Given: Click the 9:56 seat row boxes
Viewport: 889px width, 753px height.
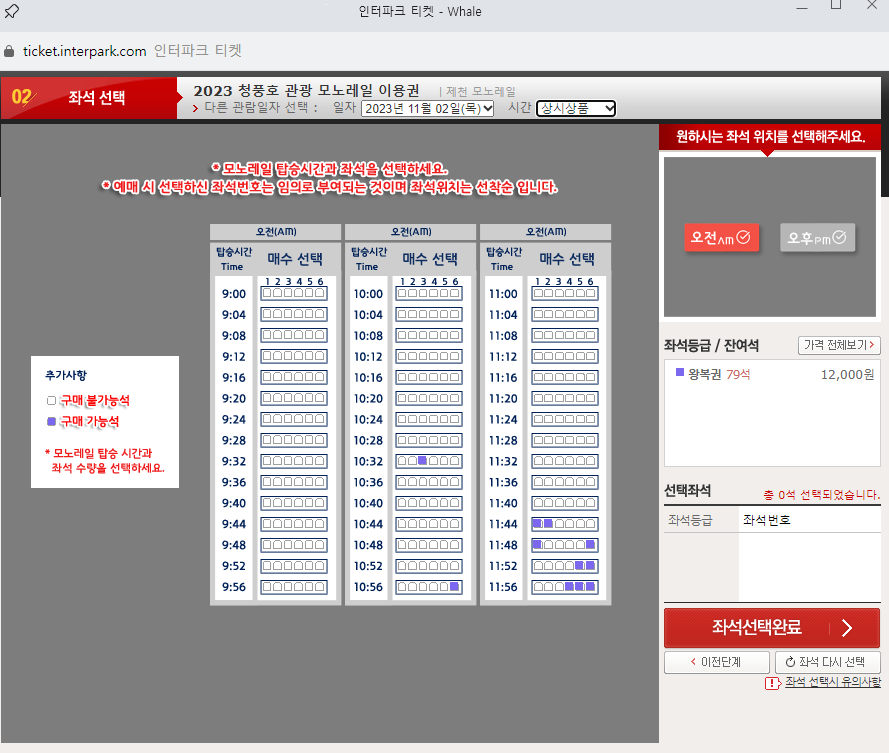Looking at the screenshot, I should [x=294, y=587].
